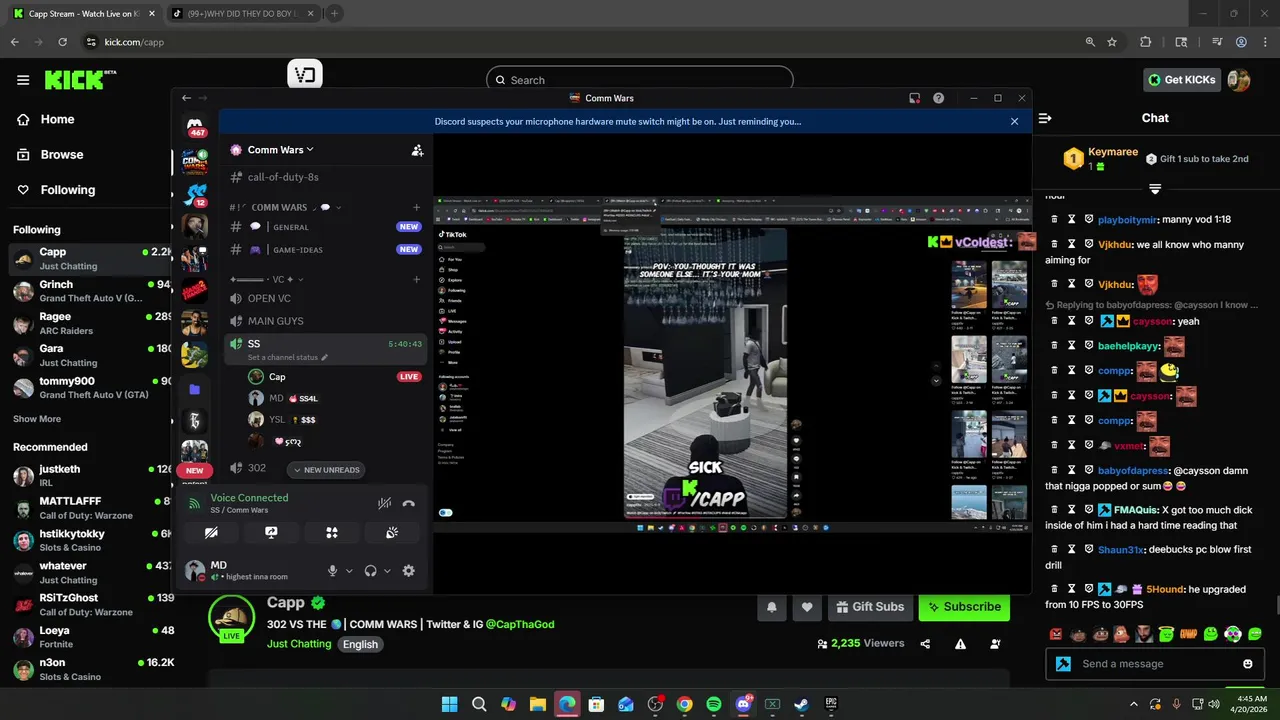Share your screen in Discord voice panel

click(271, 533)
